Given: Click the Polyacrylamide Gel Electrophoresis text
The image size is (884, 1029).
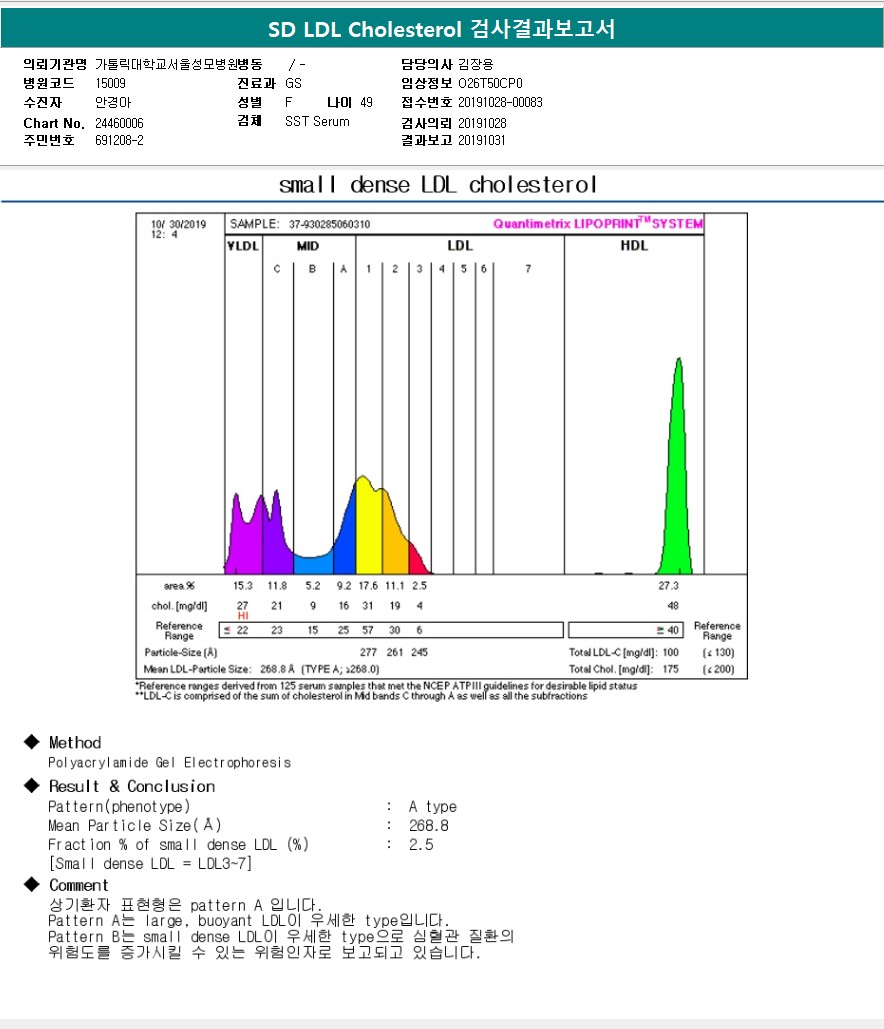Looking at the screenshot, I should (x=170, y=763).
